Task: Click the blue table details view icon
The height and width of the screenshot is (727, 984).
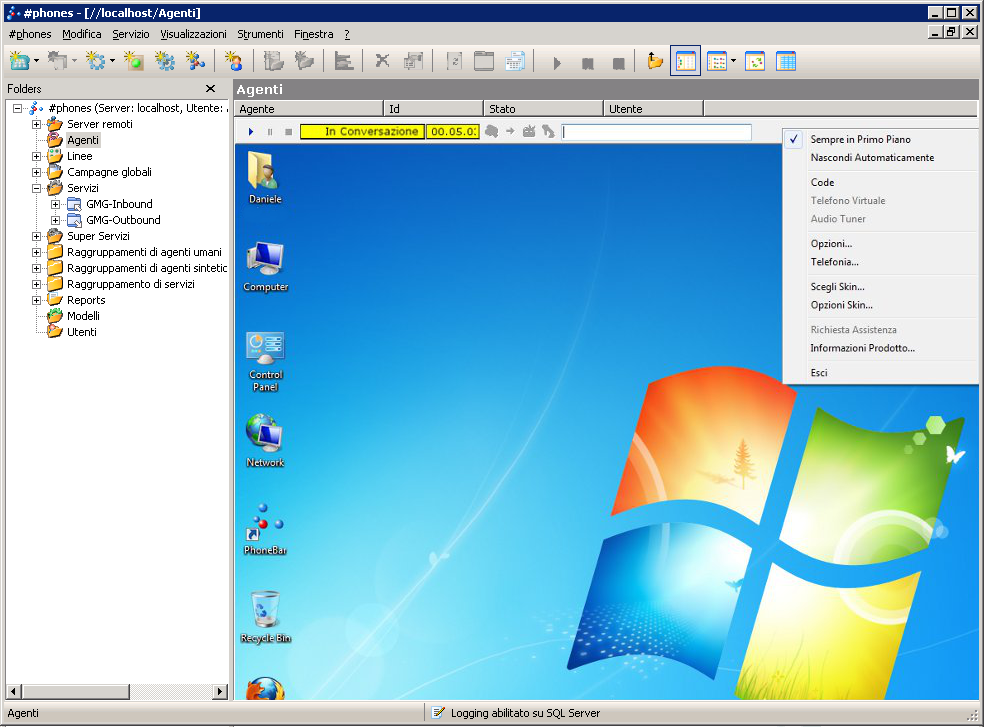Action: point(786,61)
